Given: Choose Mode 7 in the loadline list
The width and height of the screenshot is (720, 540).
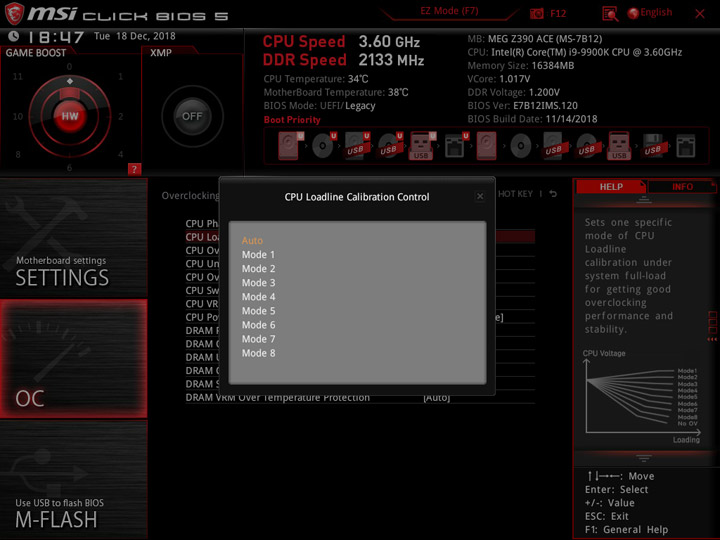Looking at the screenshot, I should pyautogui.click(x=259, y=339).
